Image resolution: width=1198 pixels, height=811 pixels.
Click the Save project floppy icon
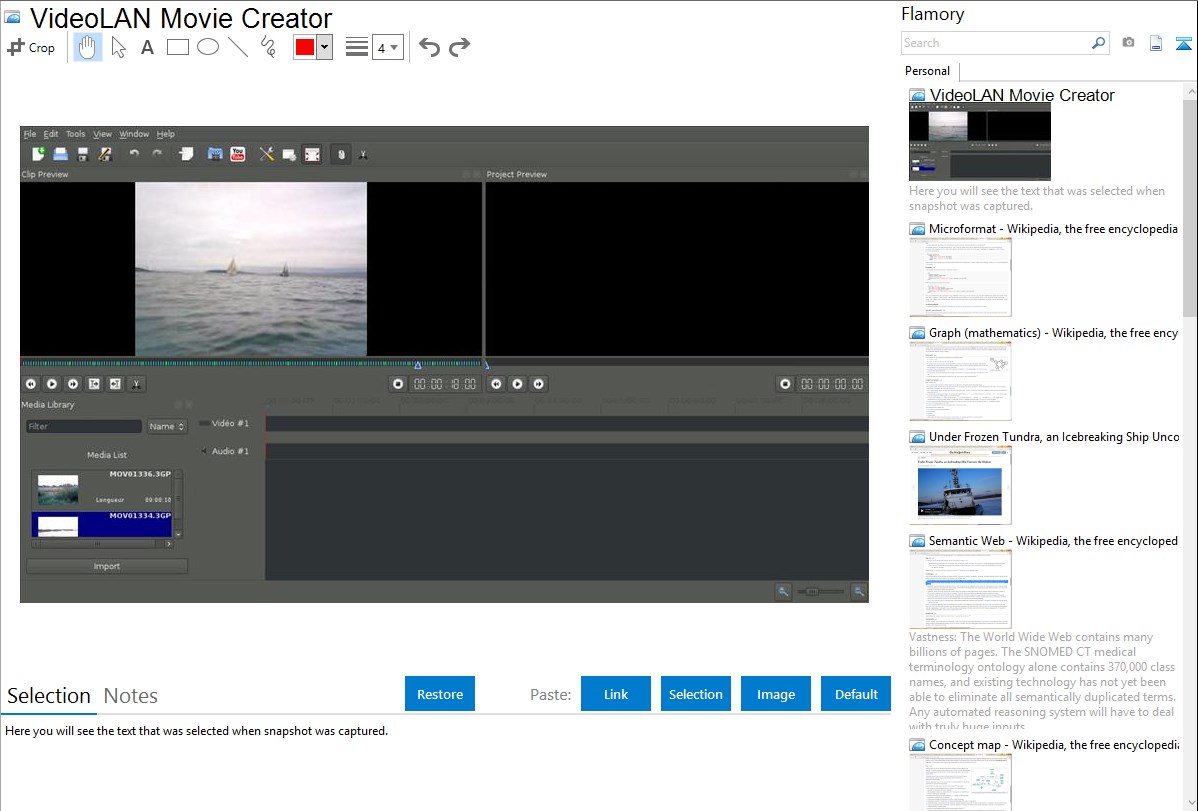click(x=83, y=154)
